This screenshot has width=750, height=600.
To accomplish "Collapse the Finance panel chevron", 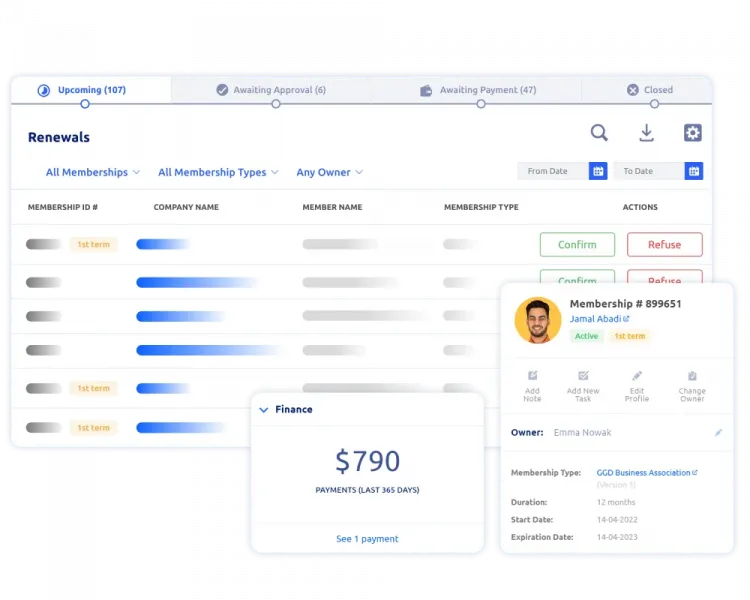I will coord(264,410).
